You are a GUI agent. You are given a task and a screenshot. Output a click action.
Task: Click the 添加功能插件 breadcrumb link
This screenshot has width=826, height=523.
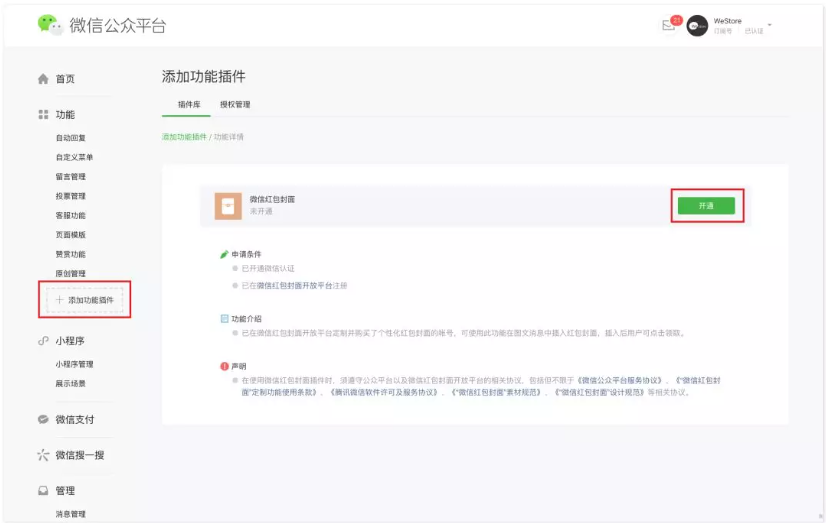click(x=184, y=137)
